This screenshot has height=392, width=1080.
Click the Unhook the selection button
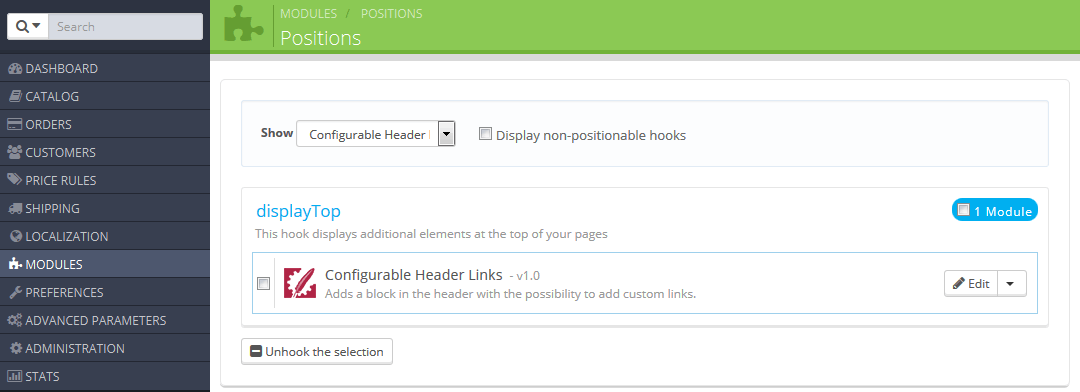point(317,351)
